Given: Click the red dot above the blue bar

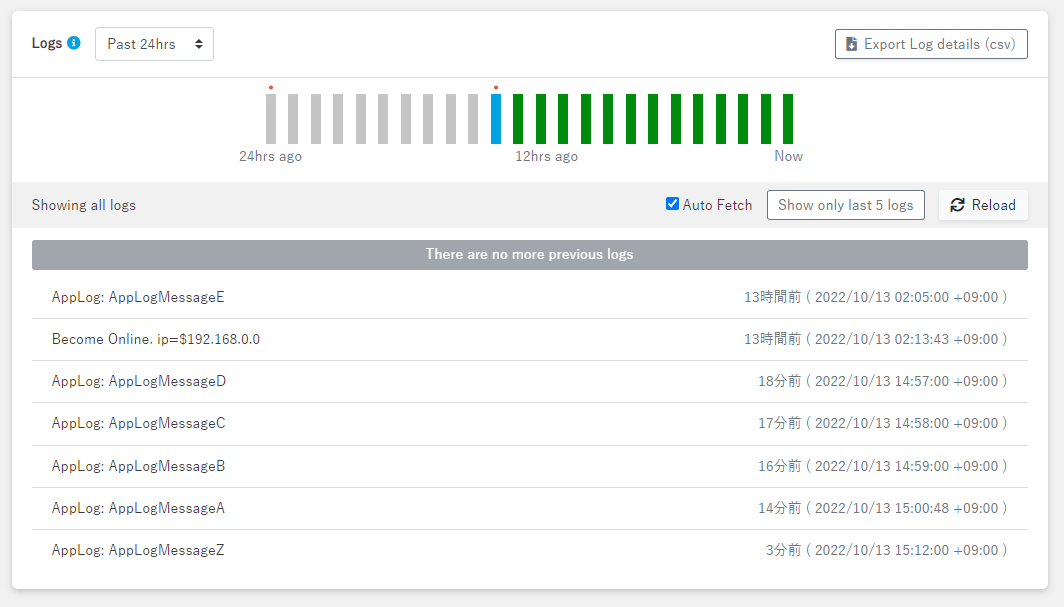Looking at the screenshot, I should click(496, 88).
